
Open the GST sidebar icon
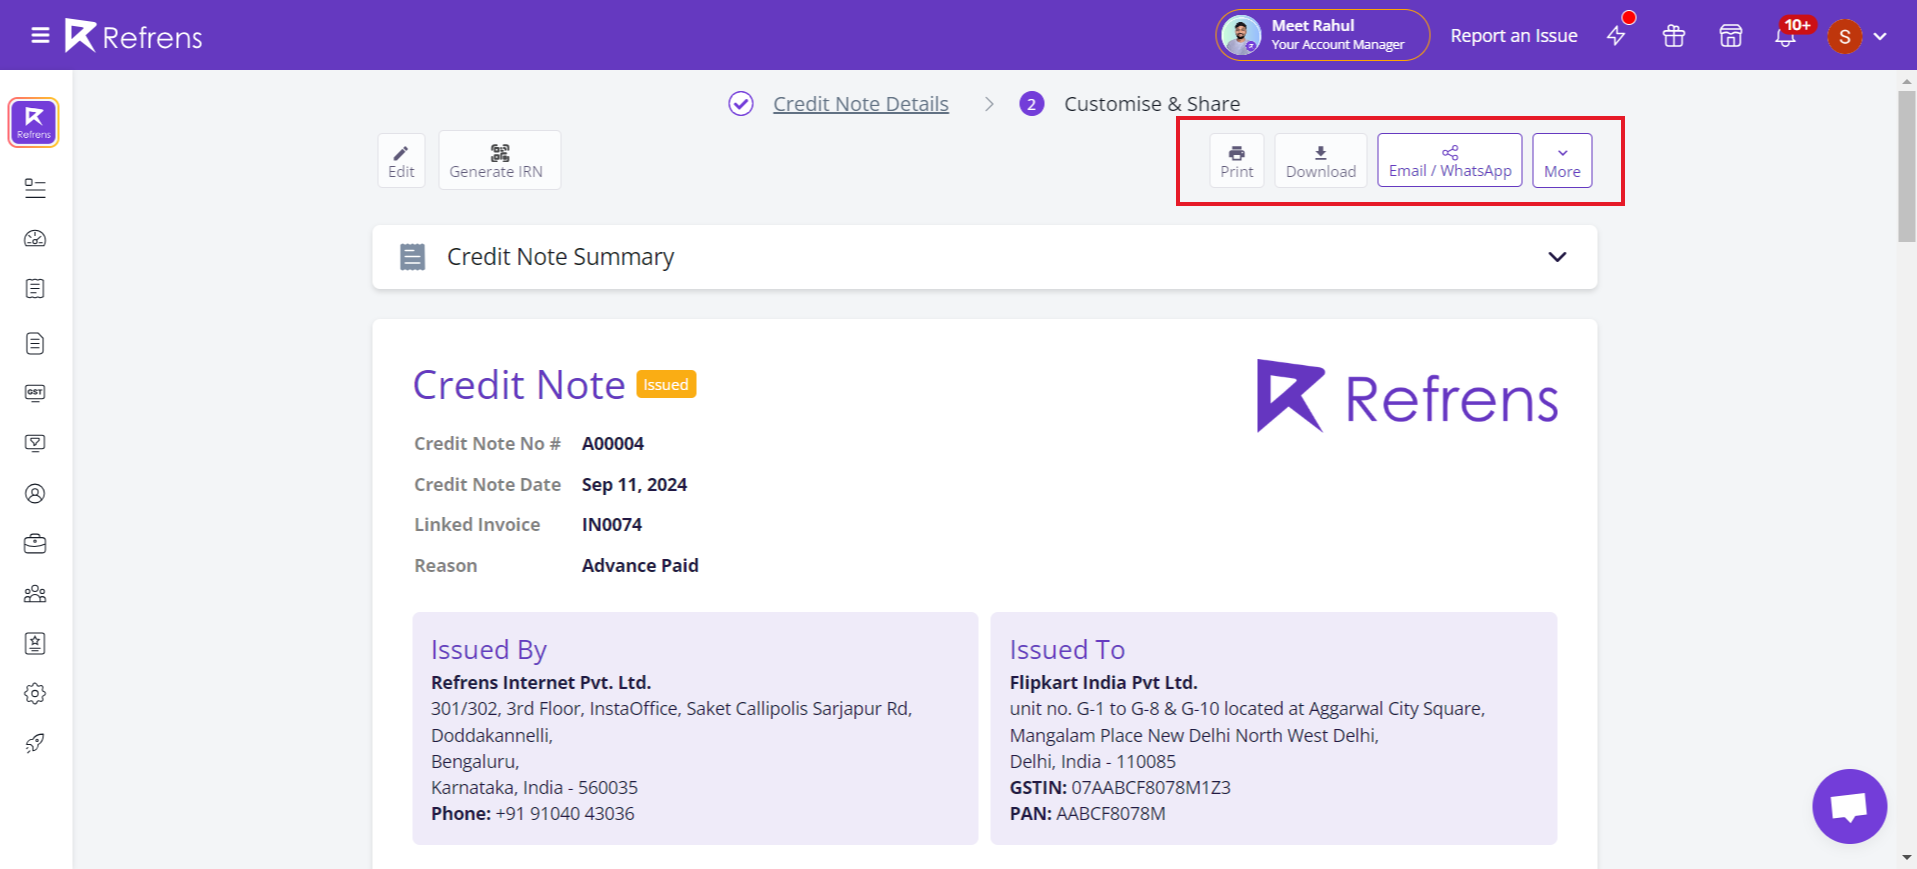pyautogui.click(x=35, y=393)
